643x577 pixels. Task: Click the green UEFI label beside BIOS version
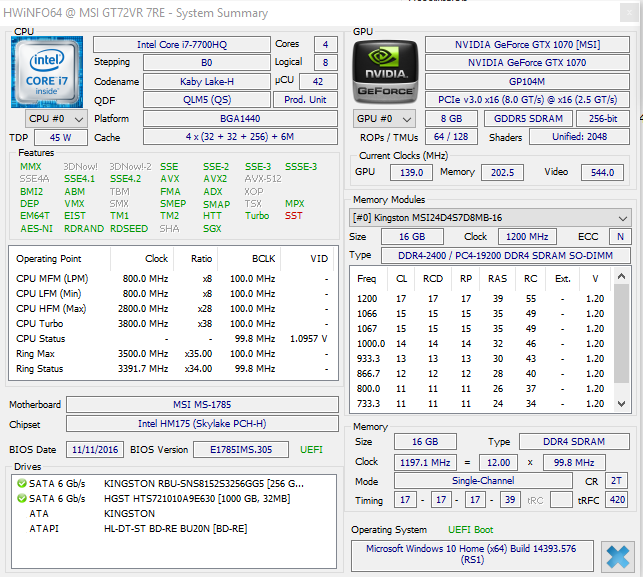(x=311, y=450)
